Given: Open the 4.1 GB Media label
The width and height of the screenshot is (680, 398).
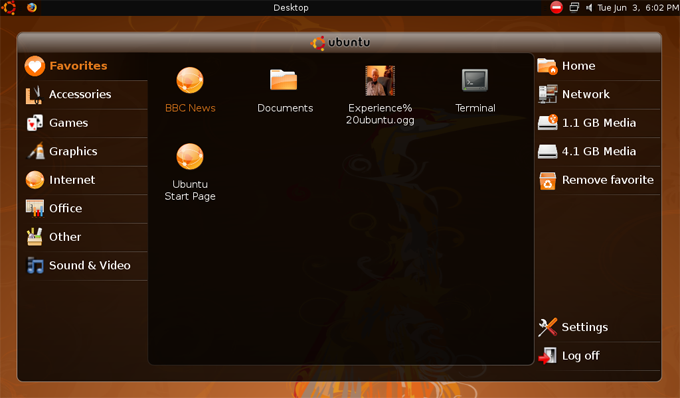Looking at the screenshot, I should (x=599, y=151).
